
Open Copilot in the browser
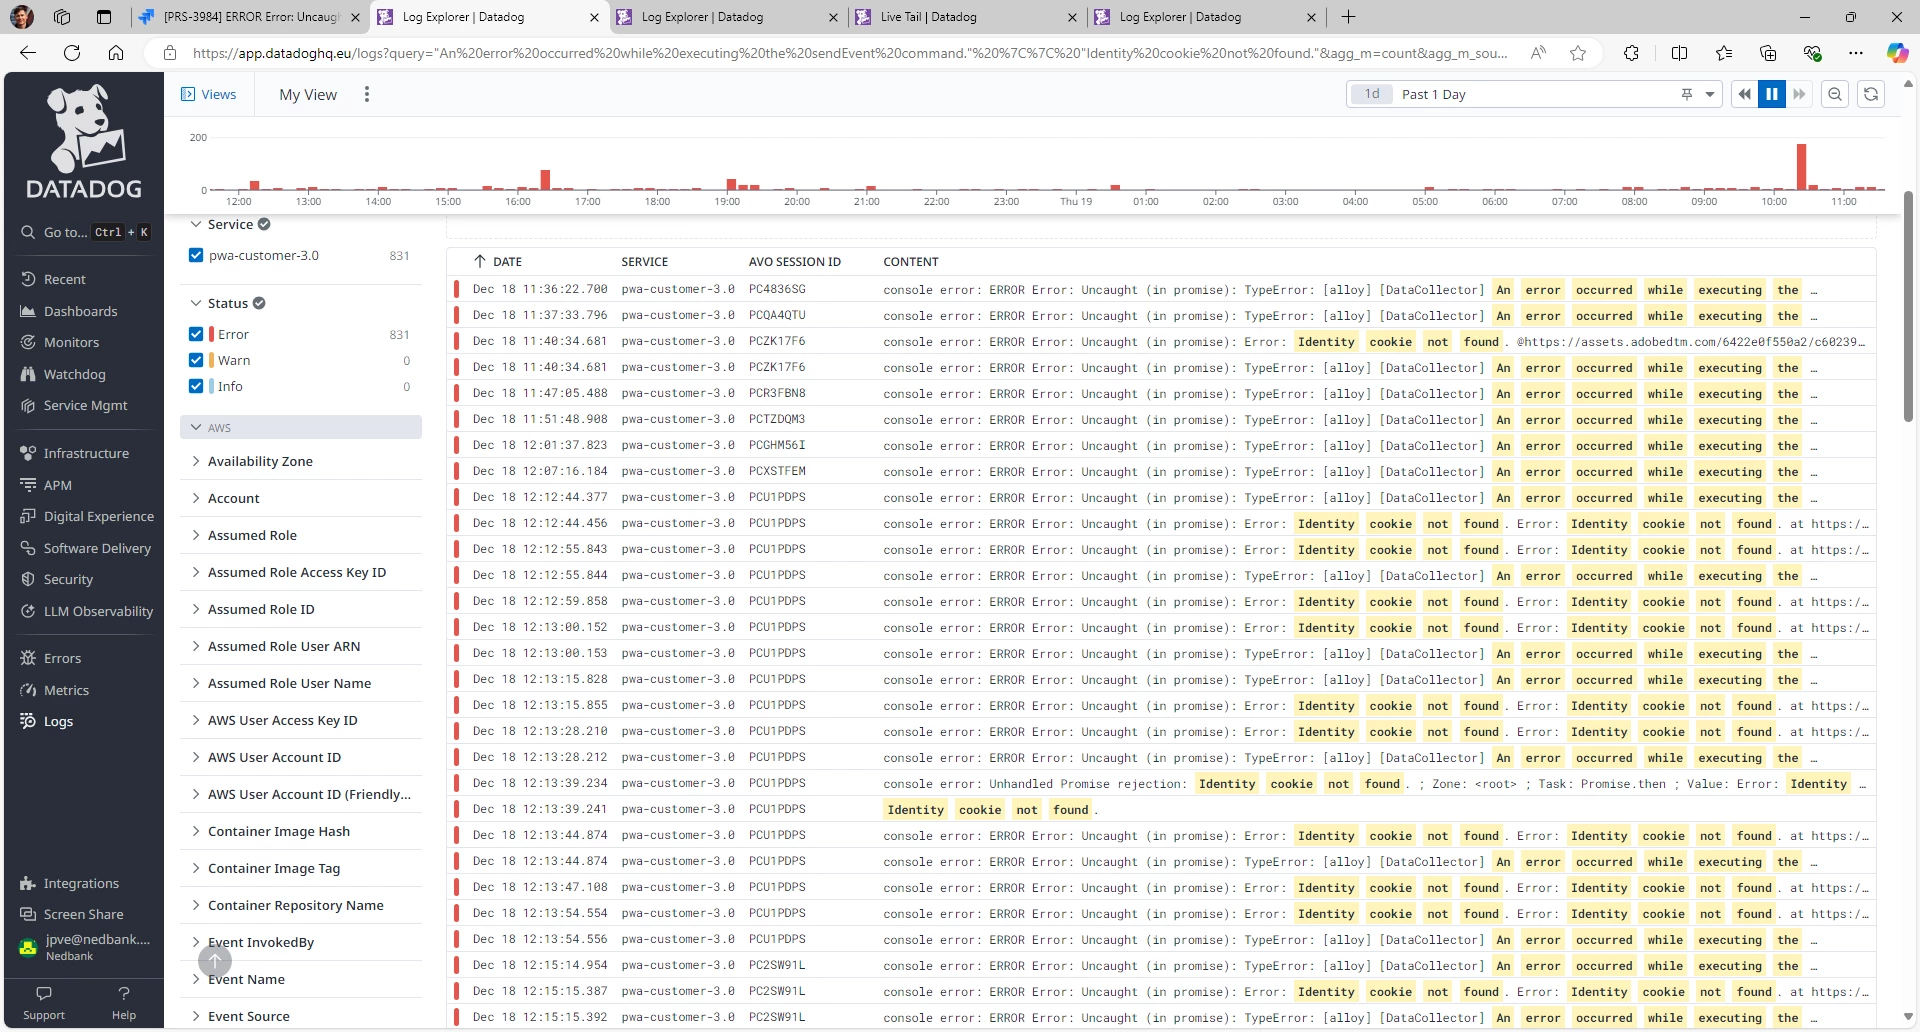(x=1897, y=53)
